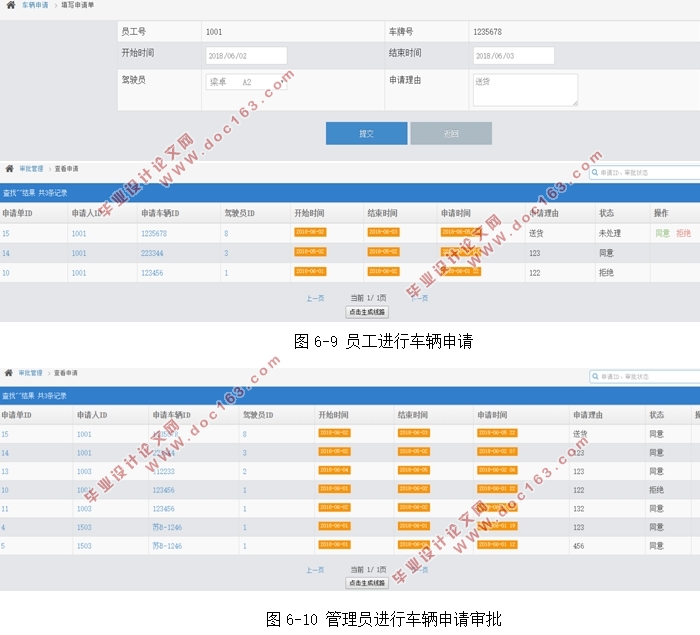700x635 pixels.
Task: Click the 结束时间 date field 2018/06/03
Action: point(513,56)
